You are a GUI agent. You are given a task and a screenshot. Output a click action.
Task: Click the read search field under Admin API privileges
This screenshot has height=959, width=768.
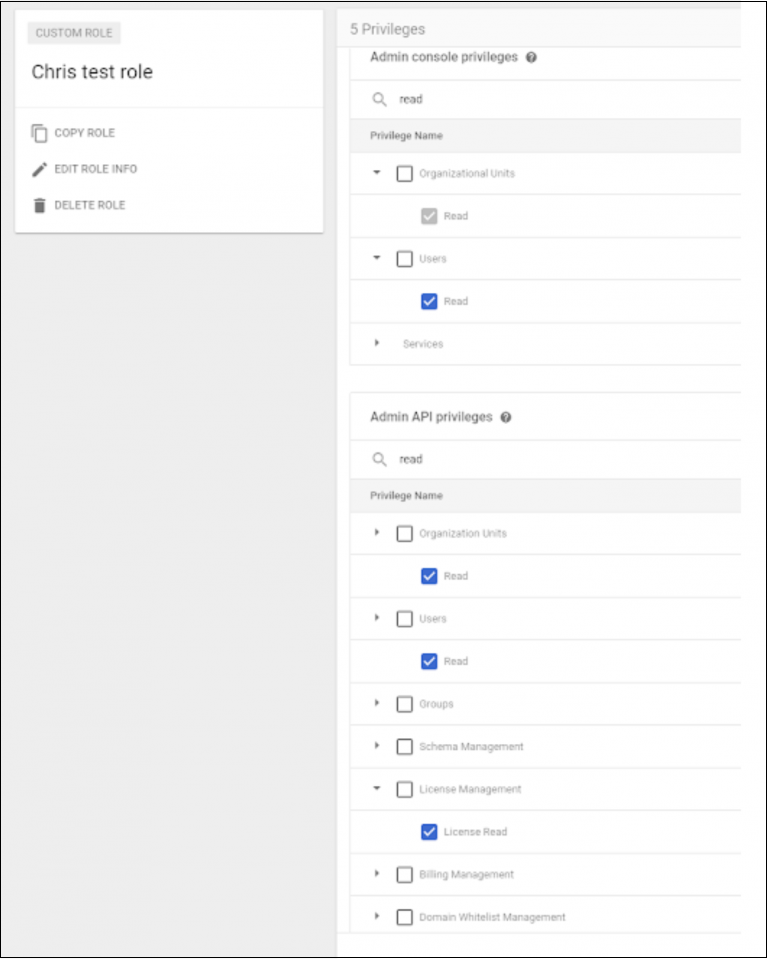point(430,458)
